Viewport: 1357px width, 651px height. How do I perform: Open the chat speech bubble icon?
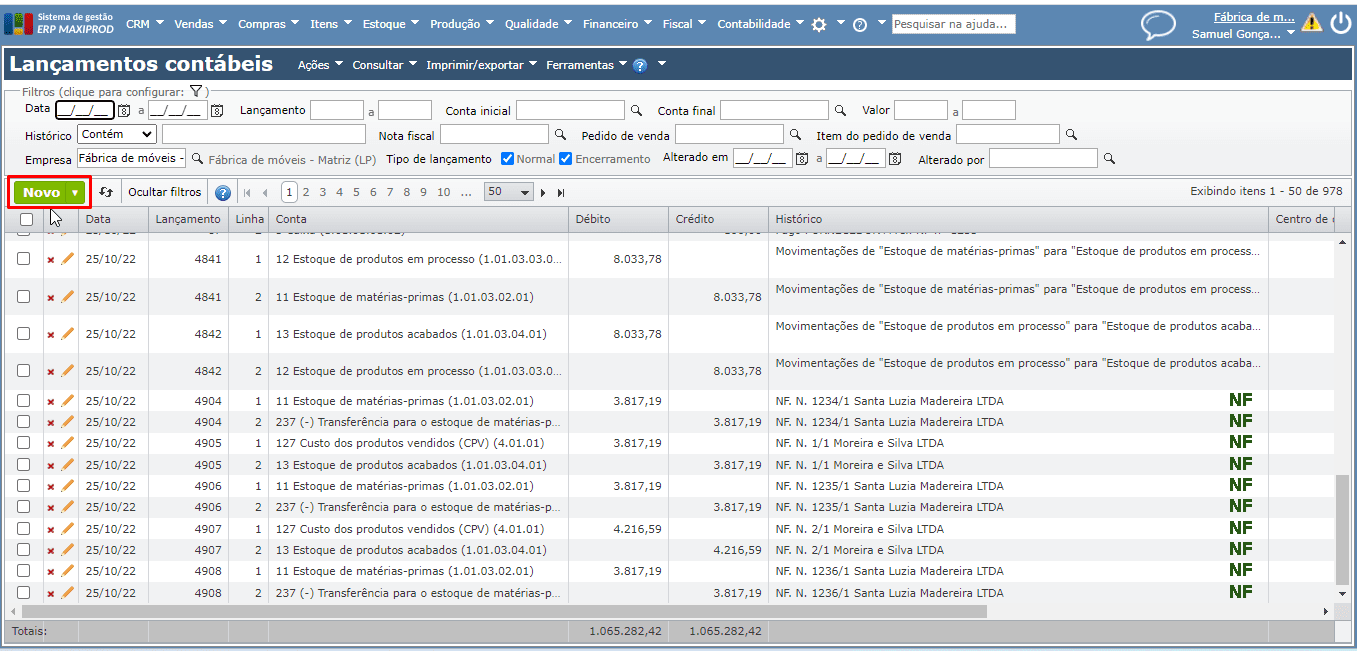(1158, 24)
